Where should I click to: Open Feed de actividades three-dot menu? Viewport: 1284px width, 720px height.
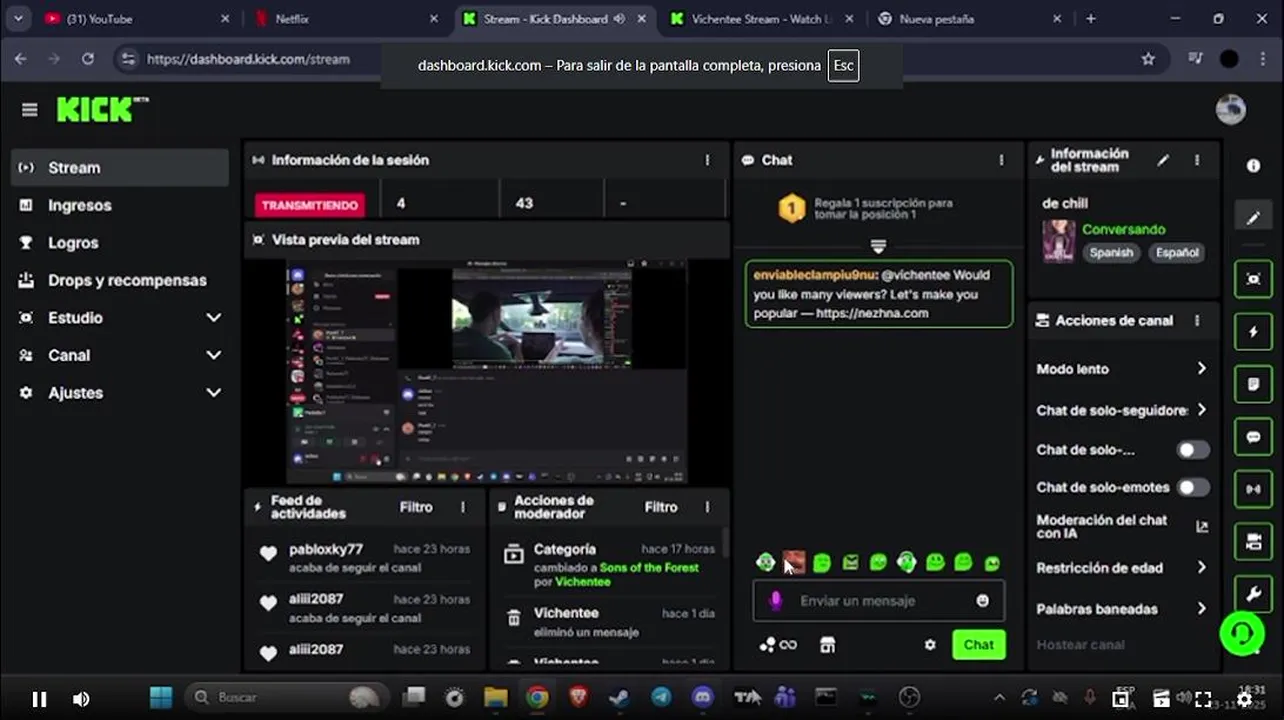pyautogui.click(x=463, y=507)
